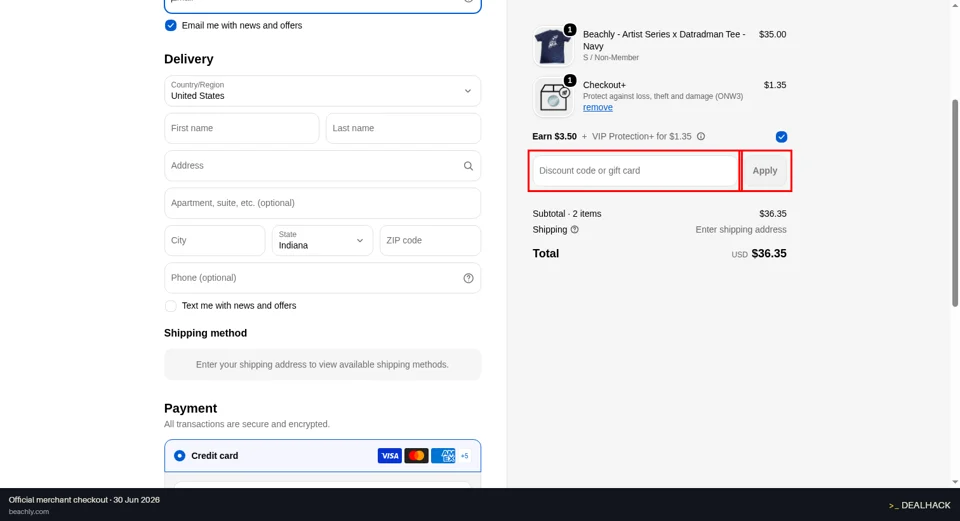Click the Total amount $36.35

pyautogui.click(x=769, y=253)
